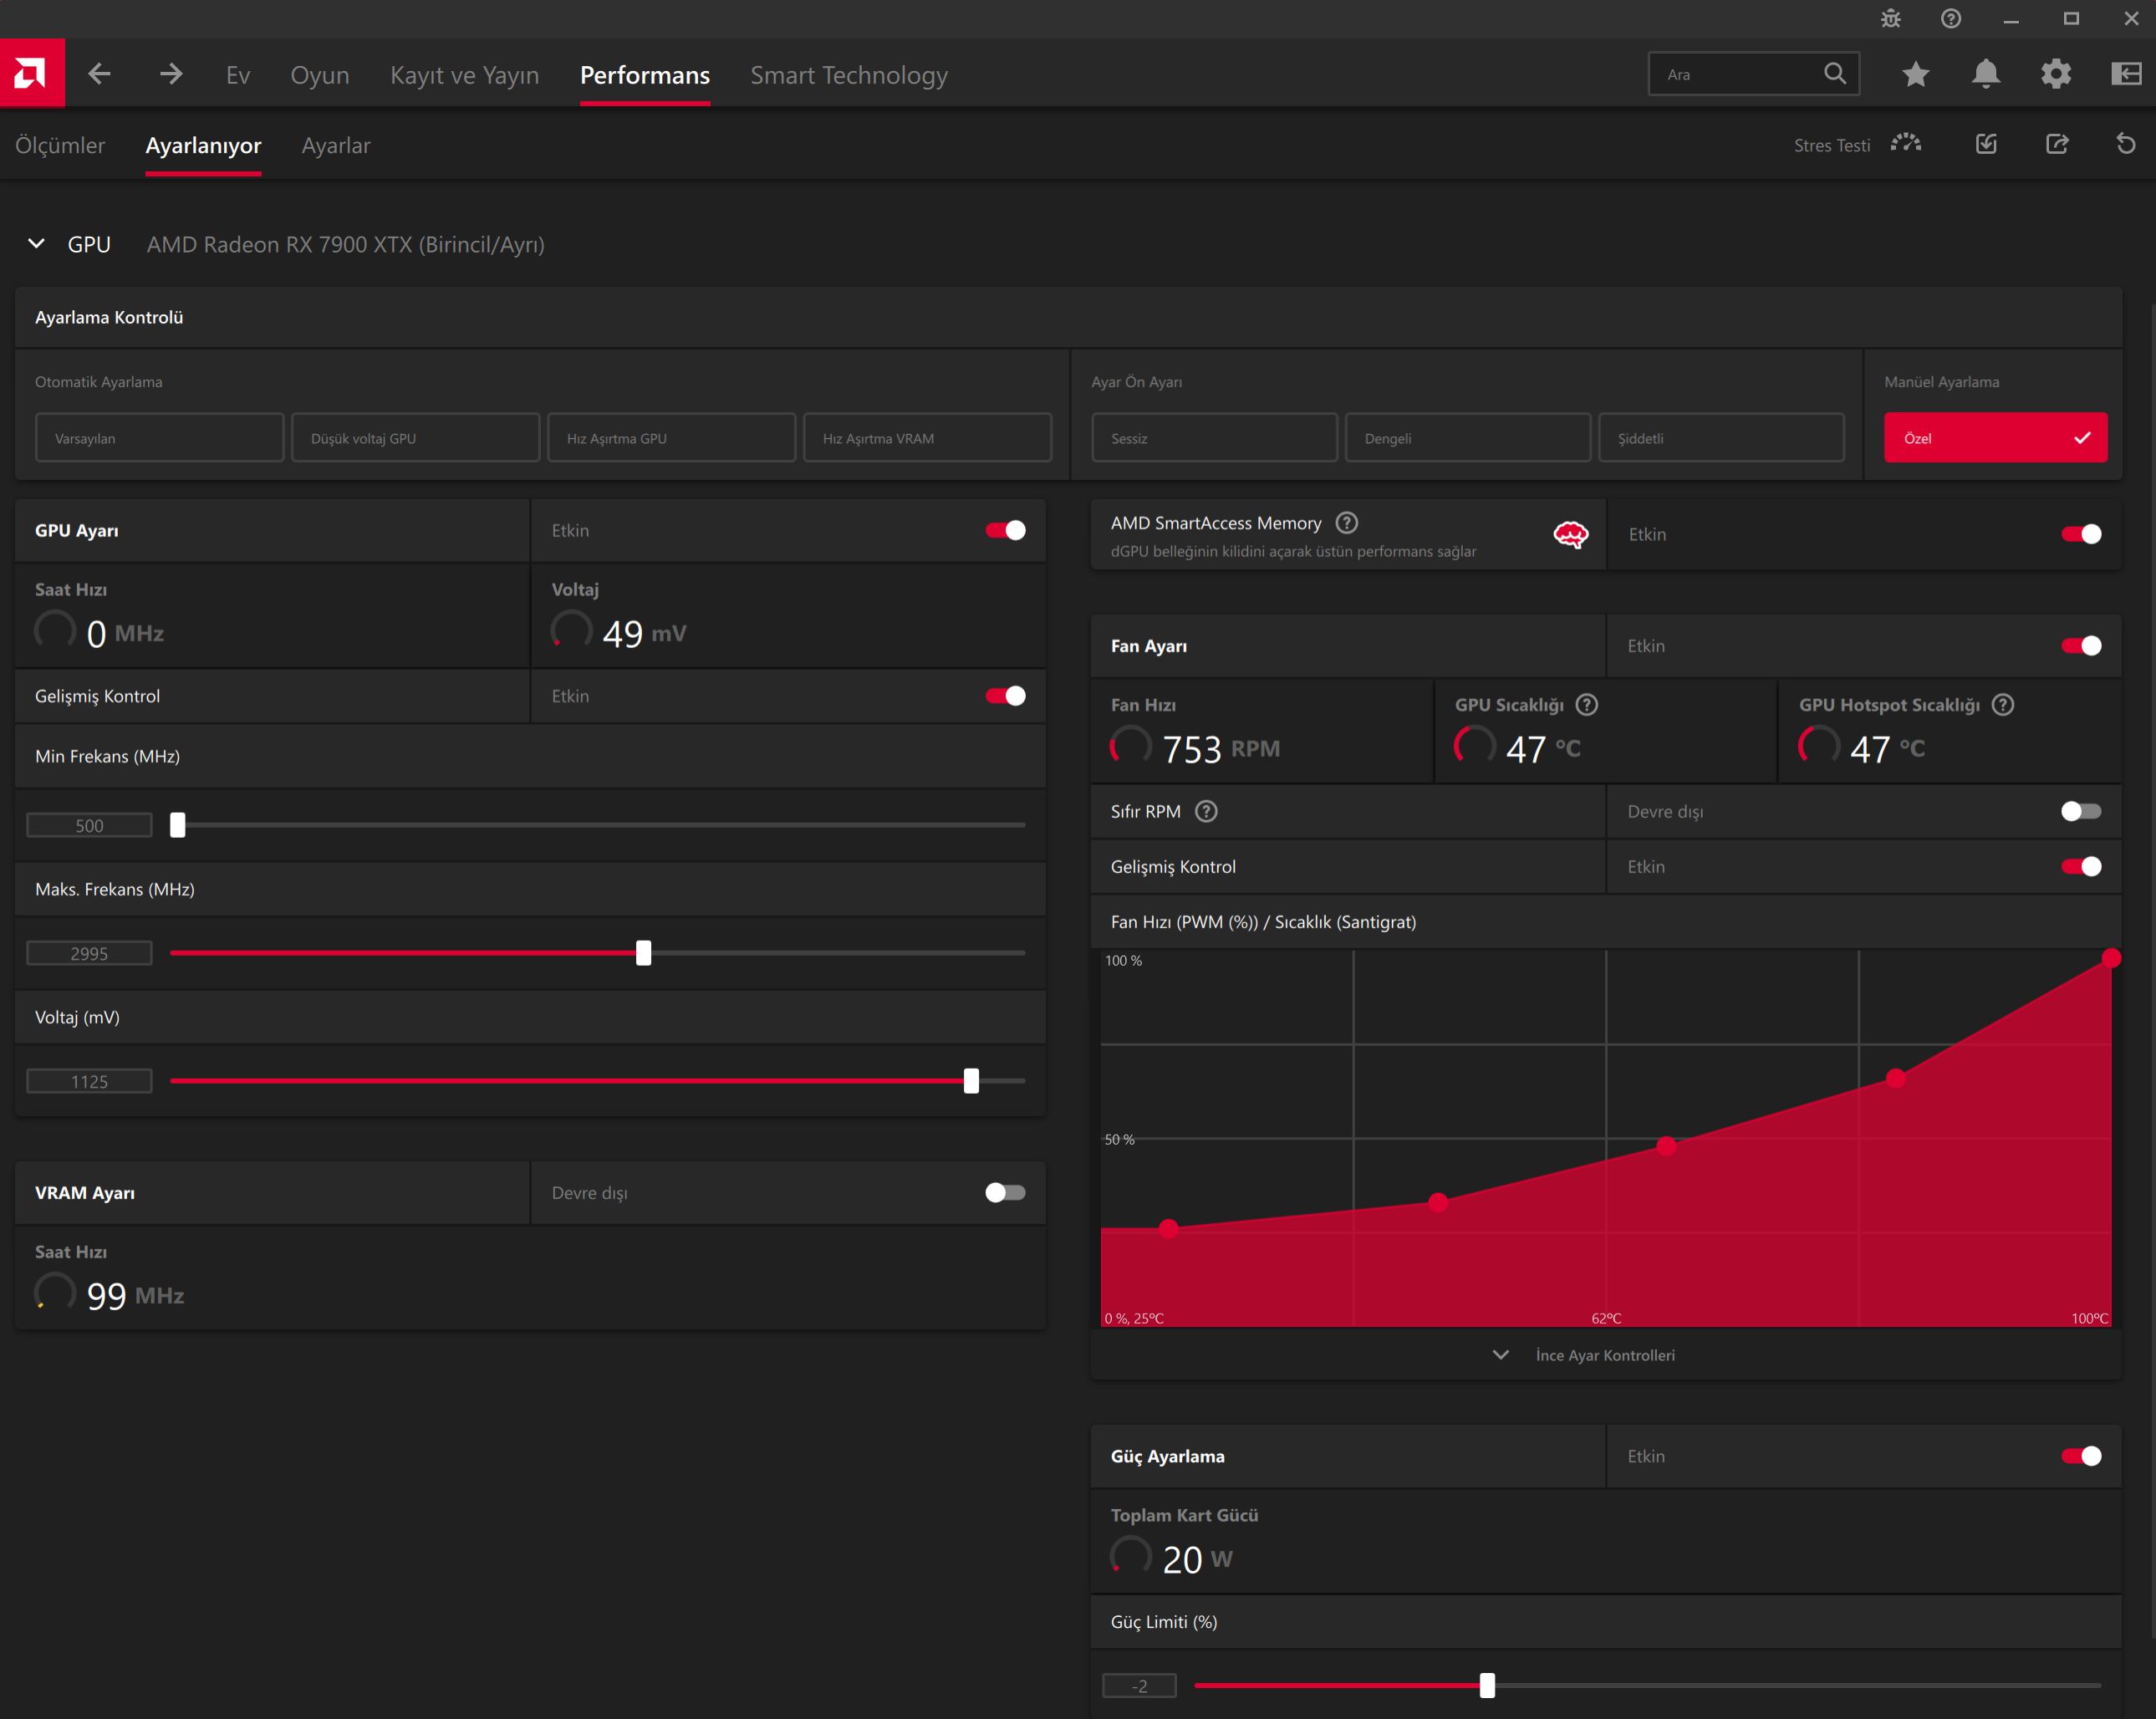The height and width of the screenshot is (1719, 2156).
Task: Click Güç Limiti slider handle
Action: pos(1487,1686)
